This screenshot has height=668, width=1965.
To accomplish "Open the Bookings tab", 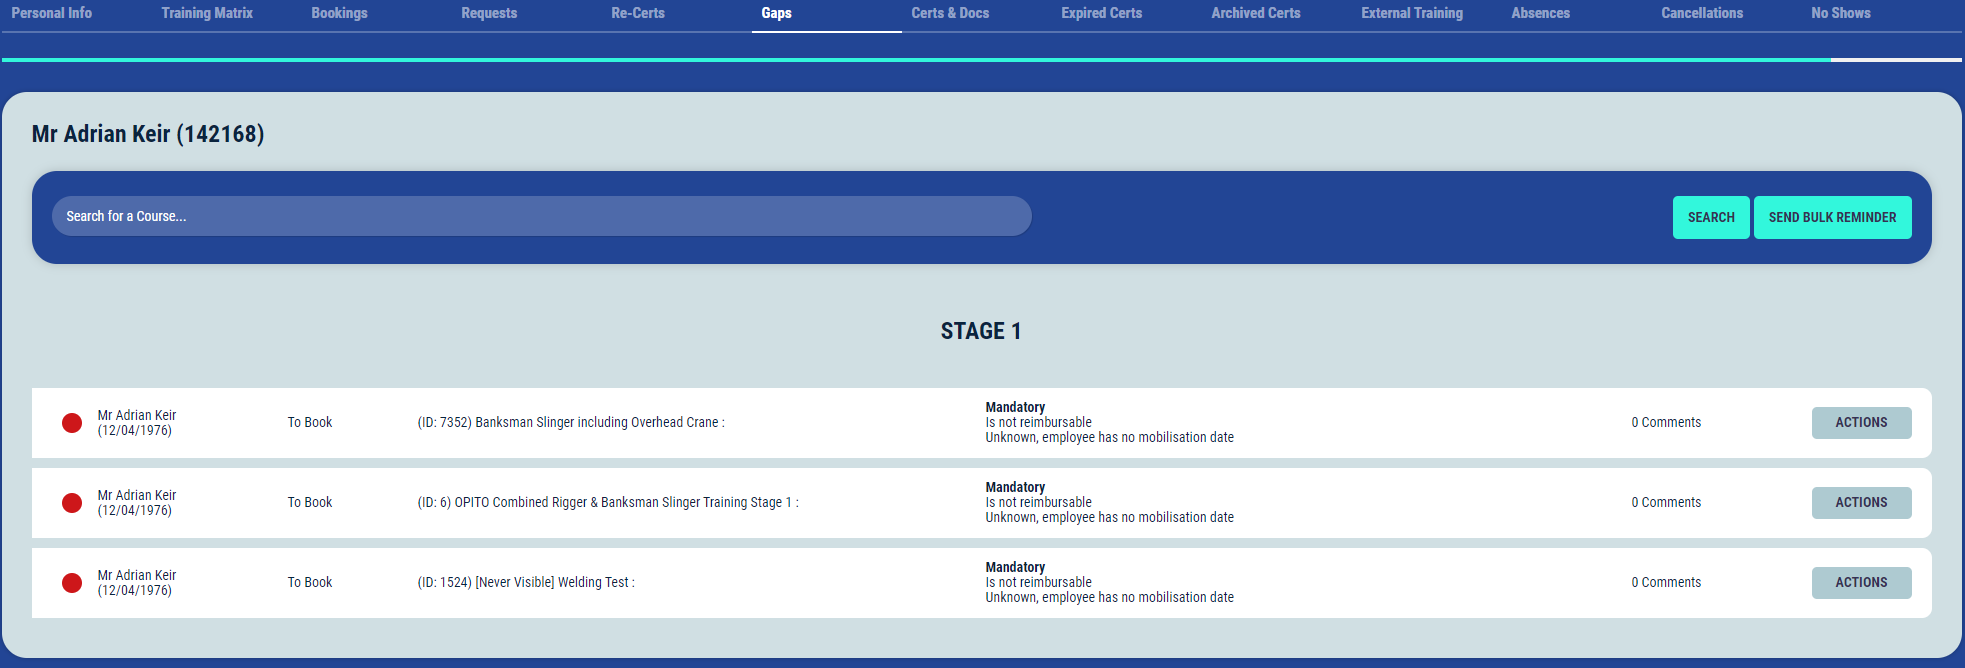I will (x=339, y=13).
